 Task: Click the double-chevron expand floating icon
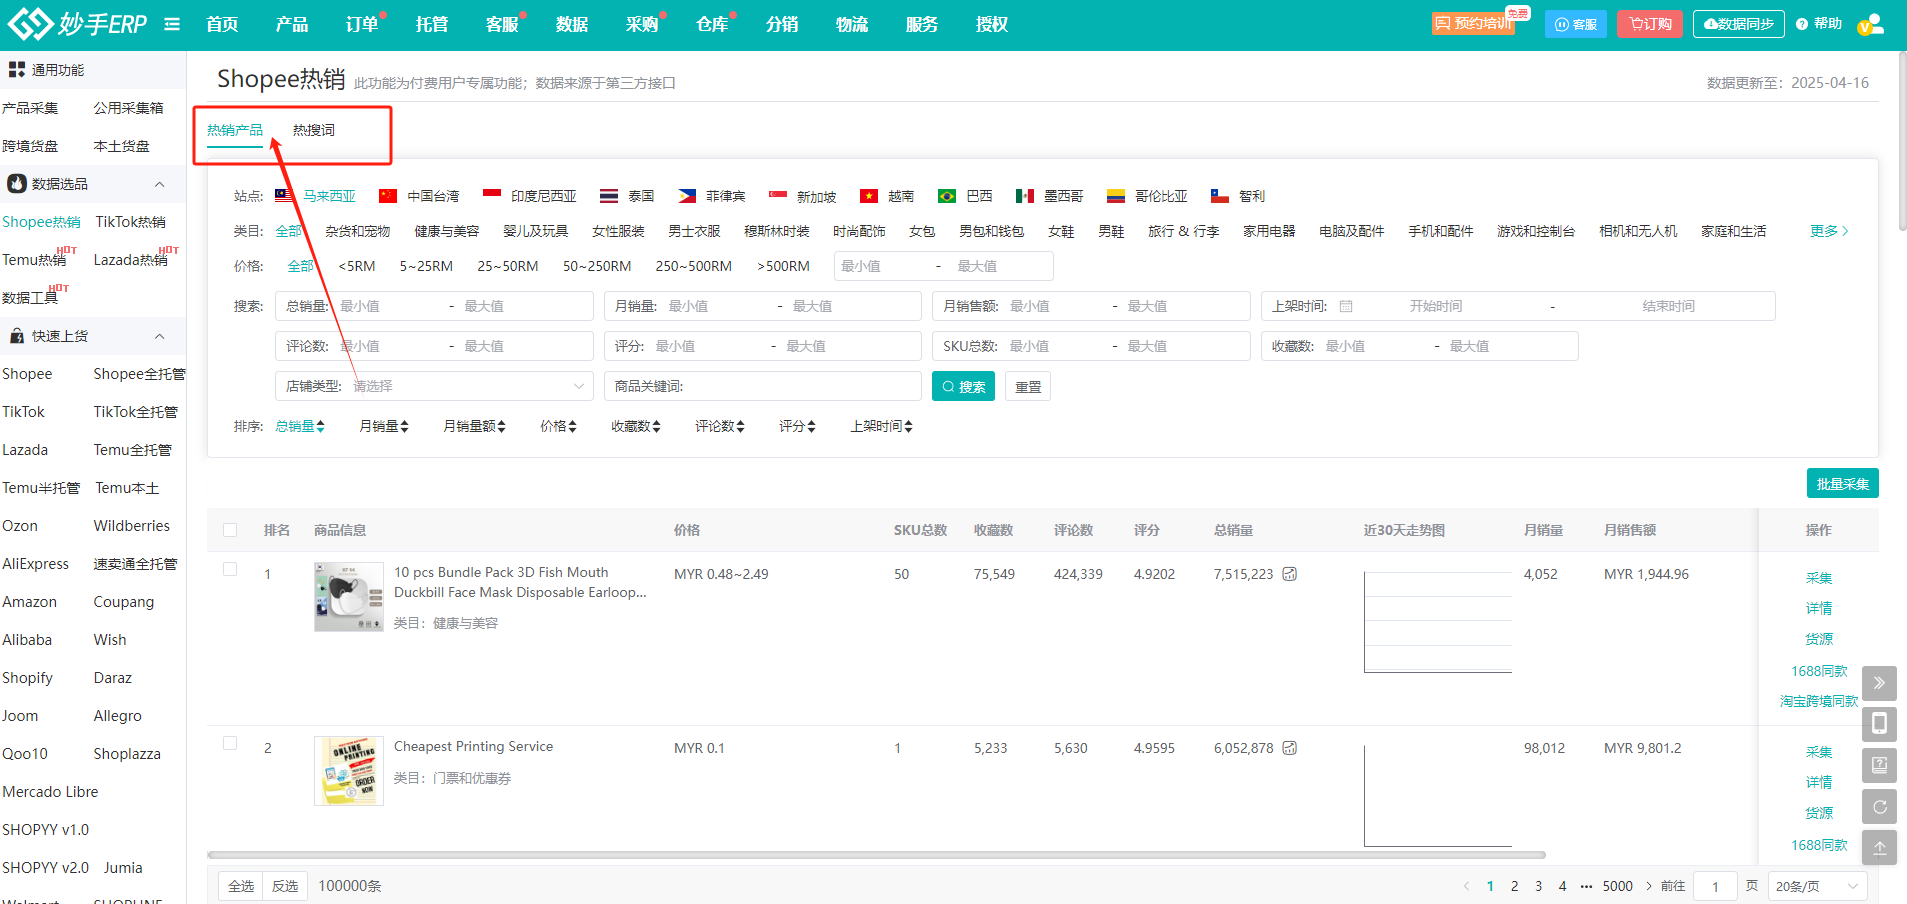tap(1879, 683)
